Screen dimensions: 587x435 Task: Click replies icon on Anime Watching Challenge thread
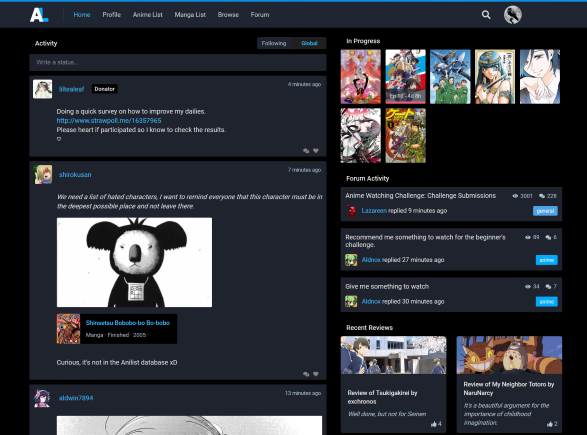[542, 196]
